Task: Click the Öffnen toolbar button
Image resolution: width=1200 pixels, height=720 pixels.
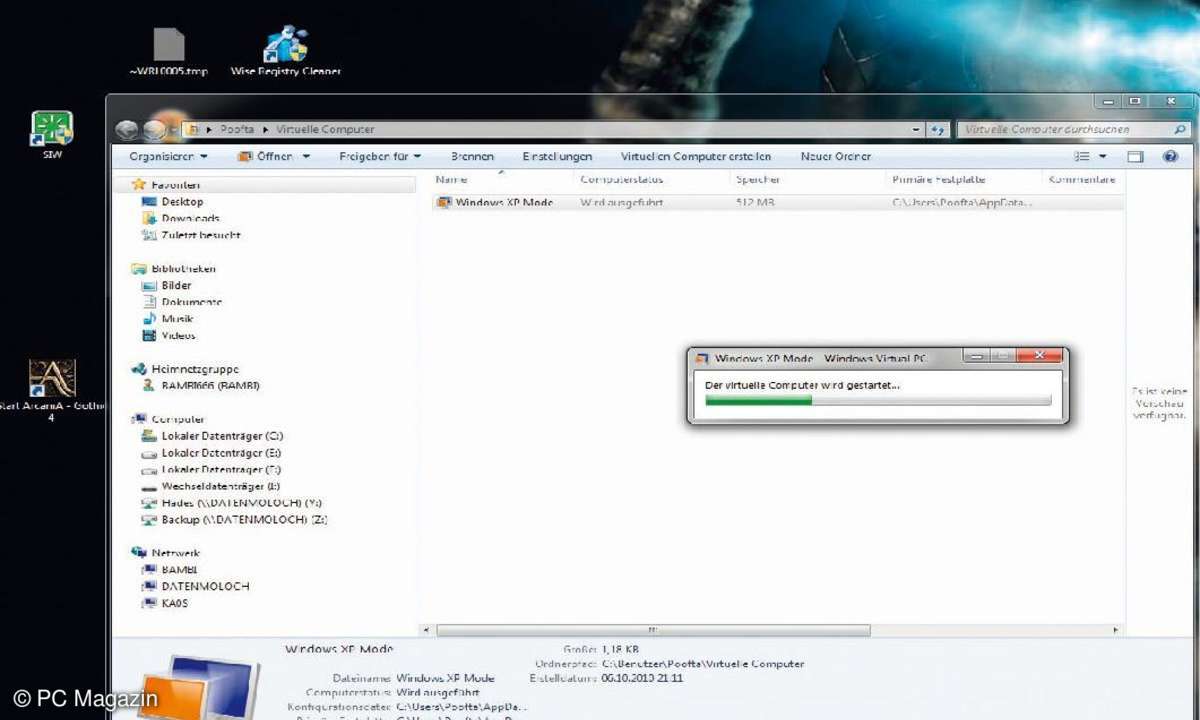Action: (x=265, y=157)
